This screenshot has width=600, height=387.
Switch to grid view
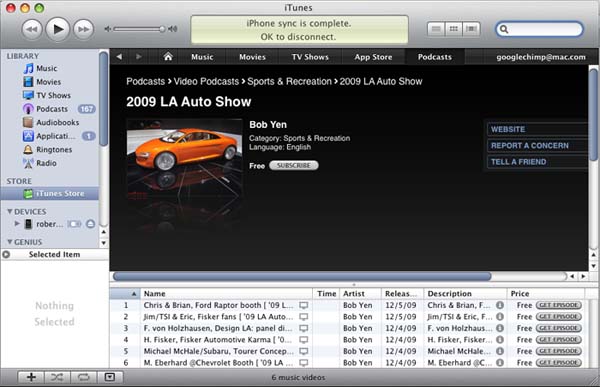point(453,29)
